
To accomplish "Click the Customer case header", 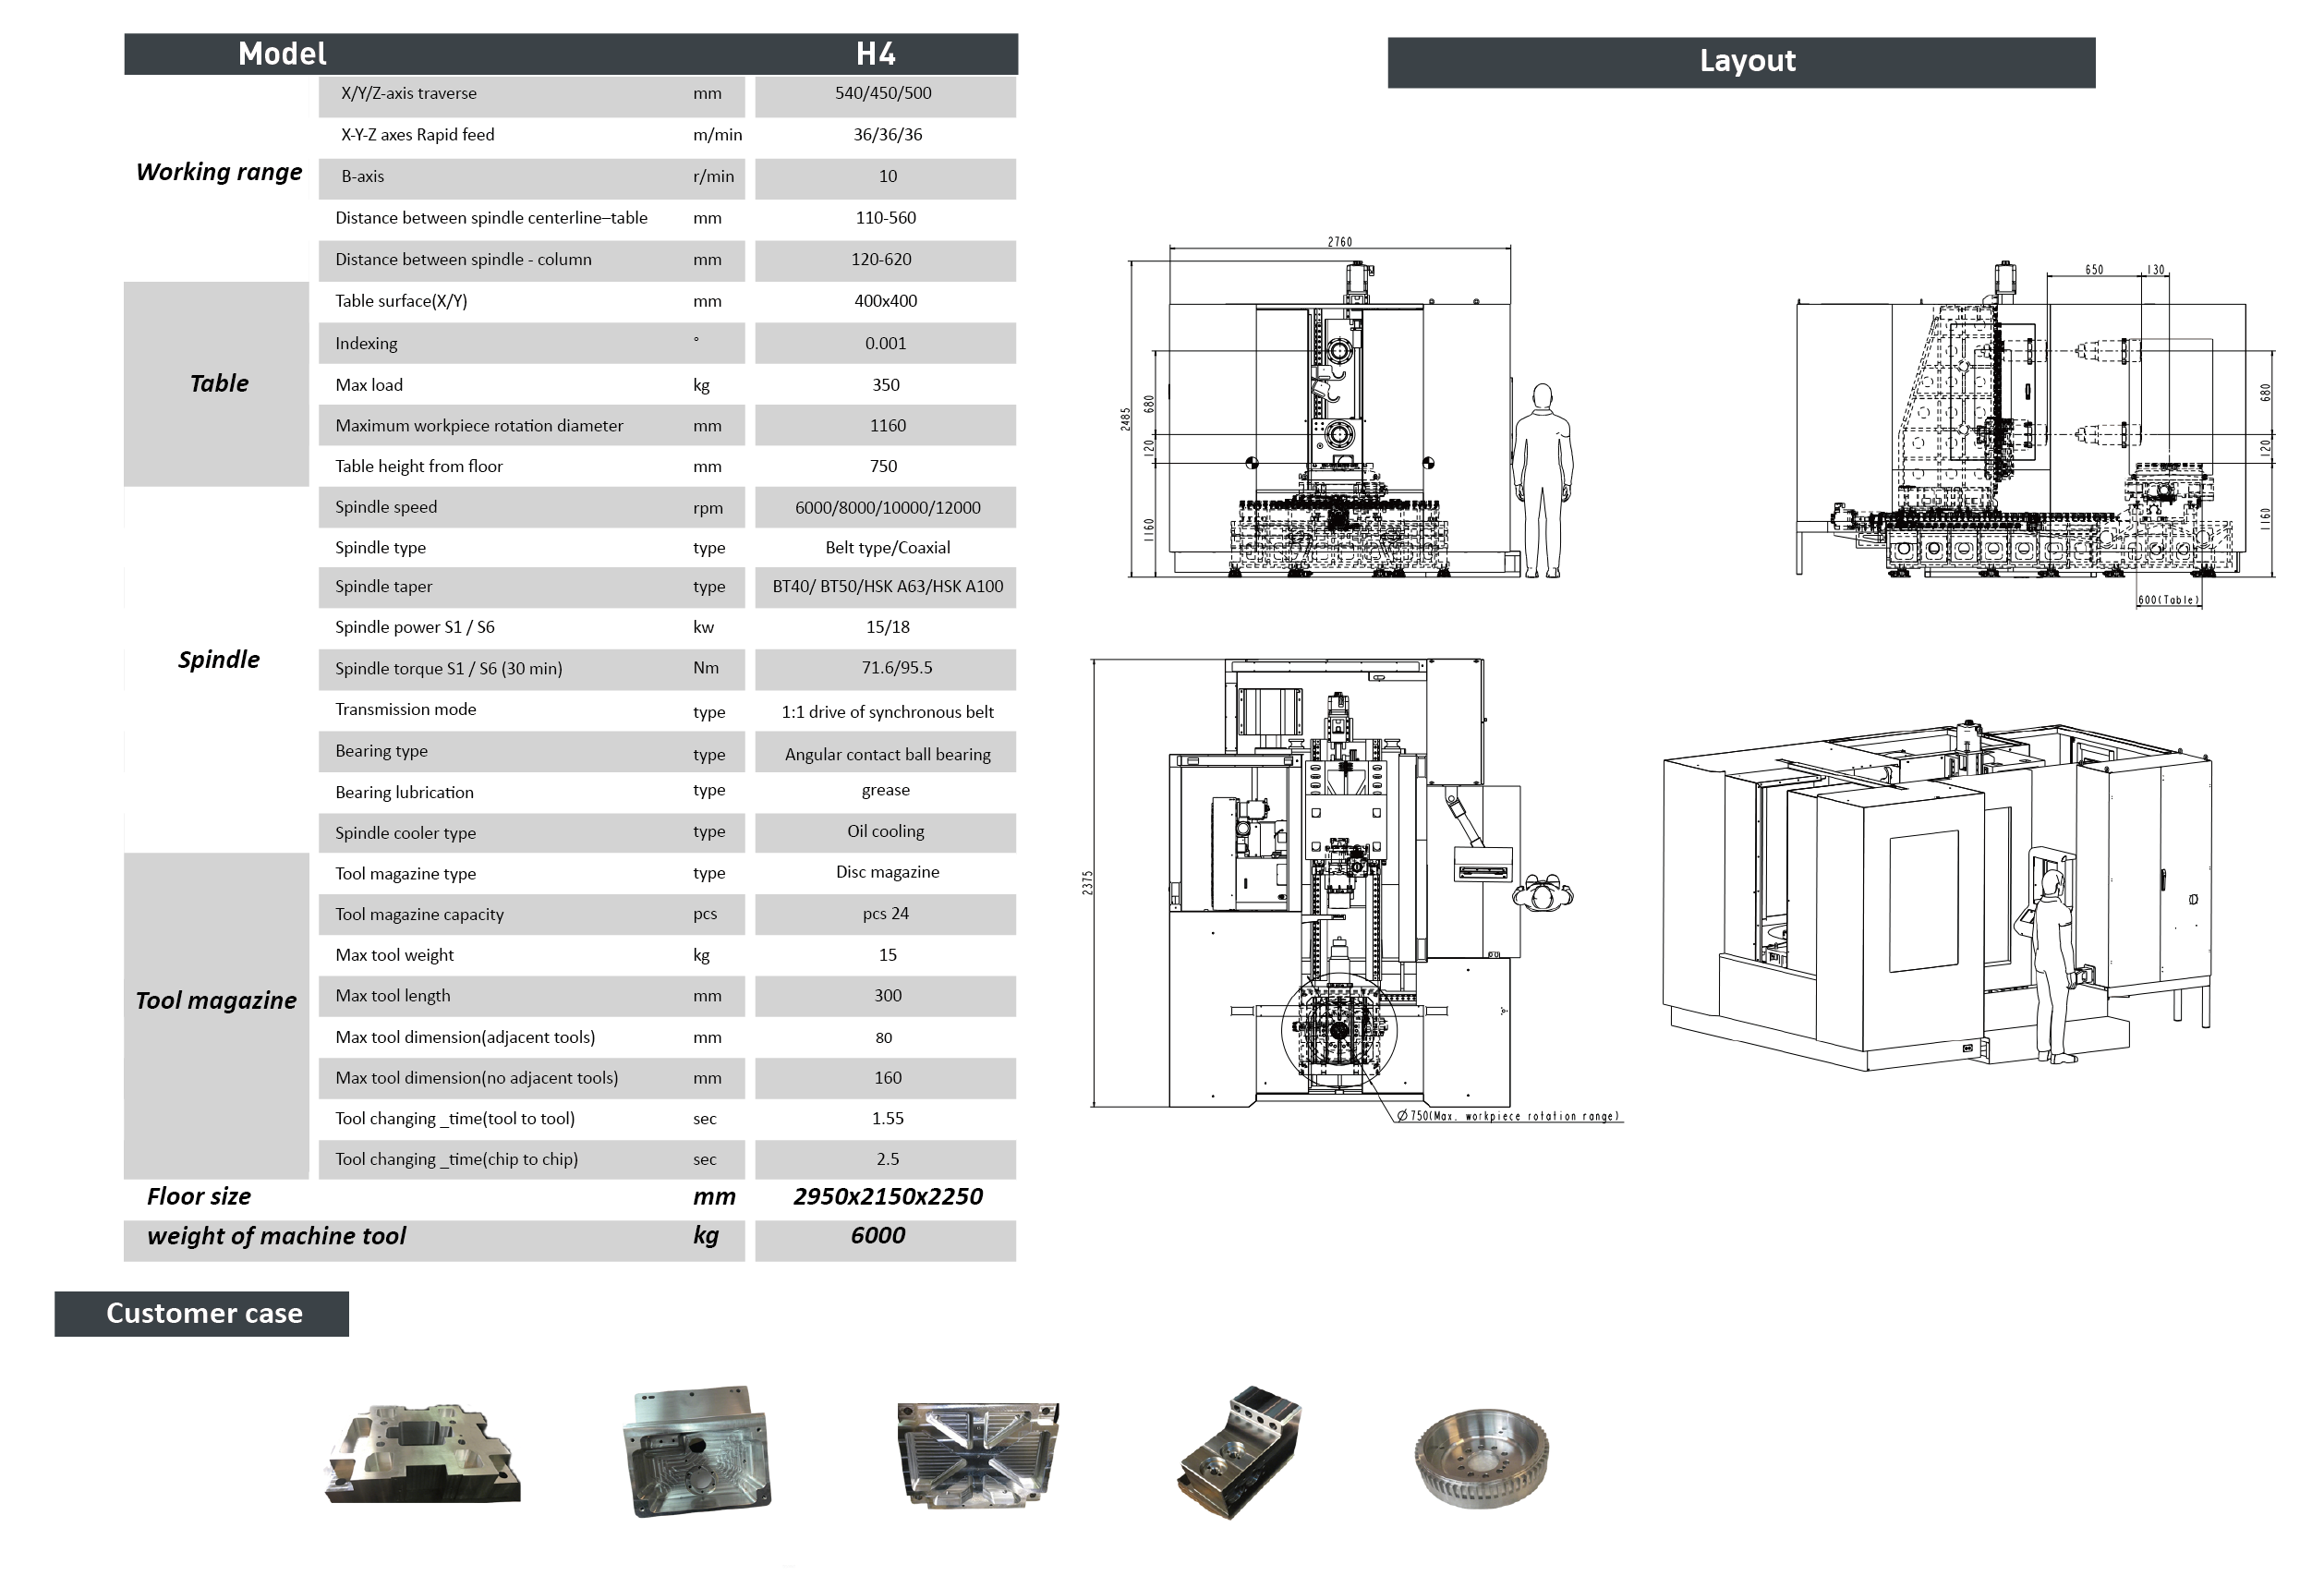I will click(x=202, y=1313).
